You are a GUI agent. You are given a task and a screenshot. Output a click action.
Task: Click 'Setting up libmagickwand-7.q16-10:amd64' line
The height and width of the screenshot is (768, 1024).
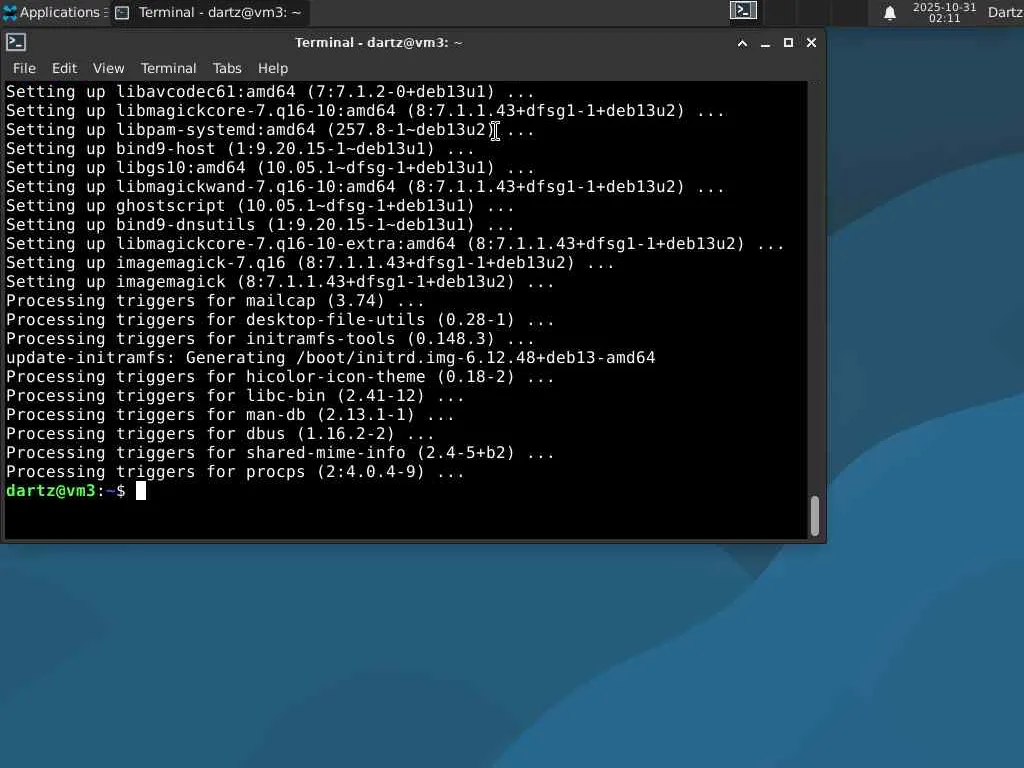point(365,187)
